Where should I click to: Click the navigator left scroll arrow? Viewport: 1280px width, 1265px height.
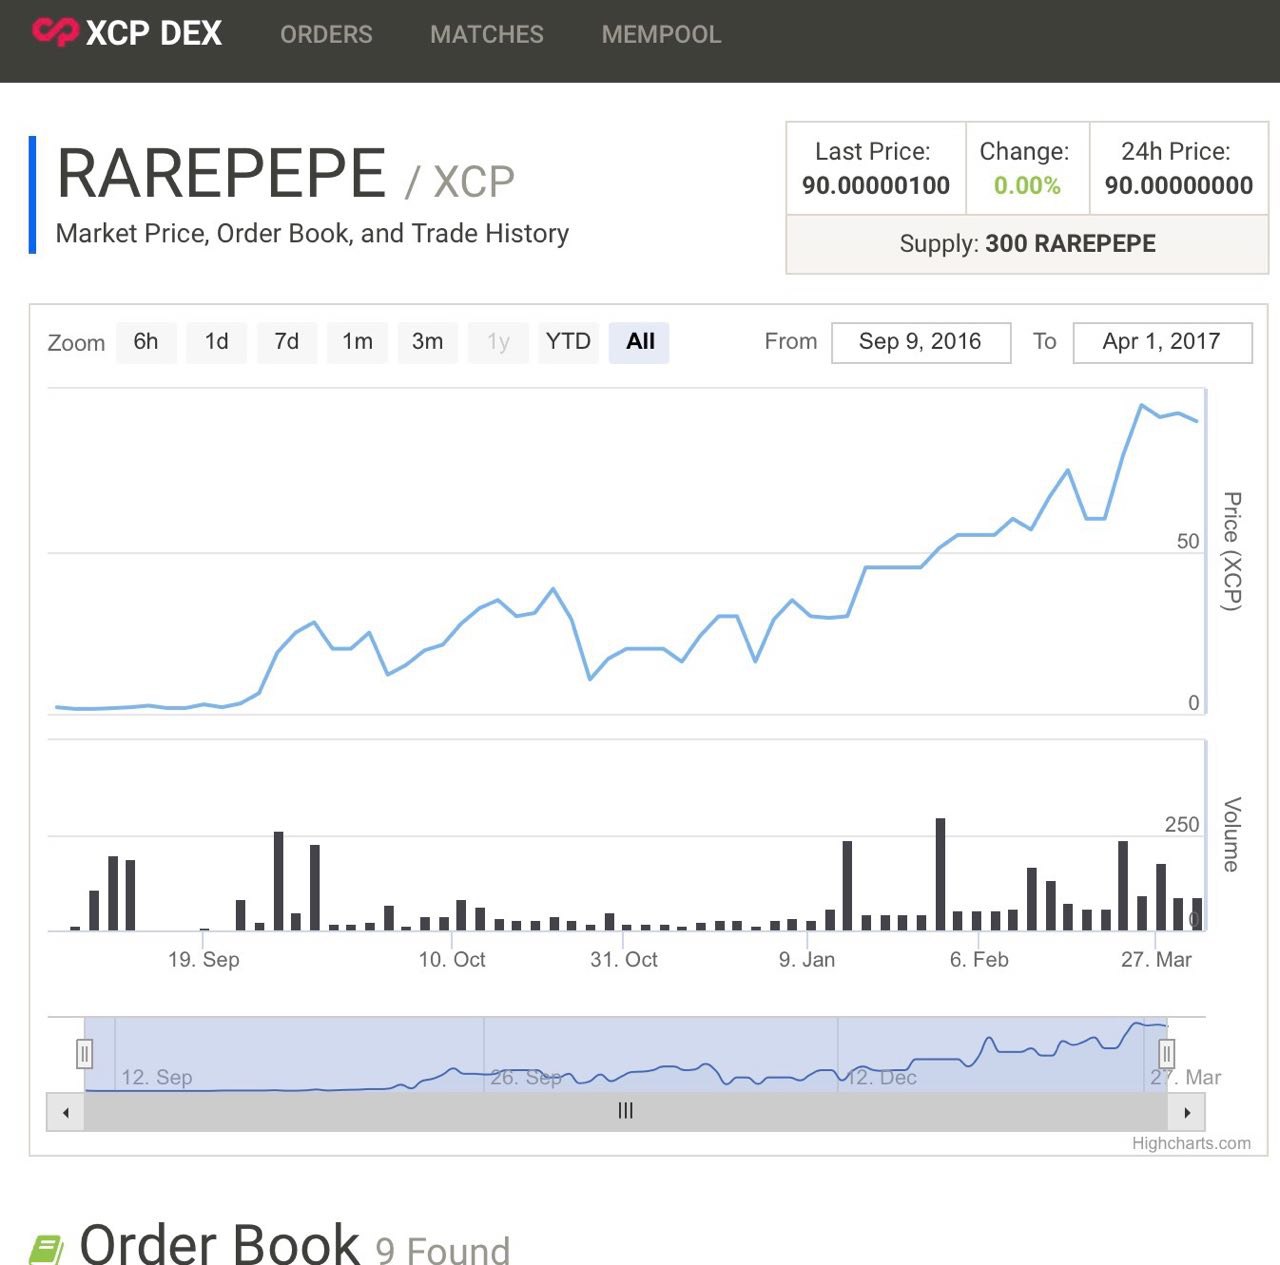(x=66, y=1112)
